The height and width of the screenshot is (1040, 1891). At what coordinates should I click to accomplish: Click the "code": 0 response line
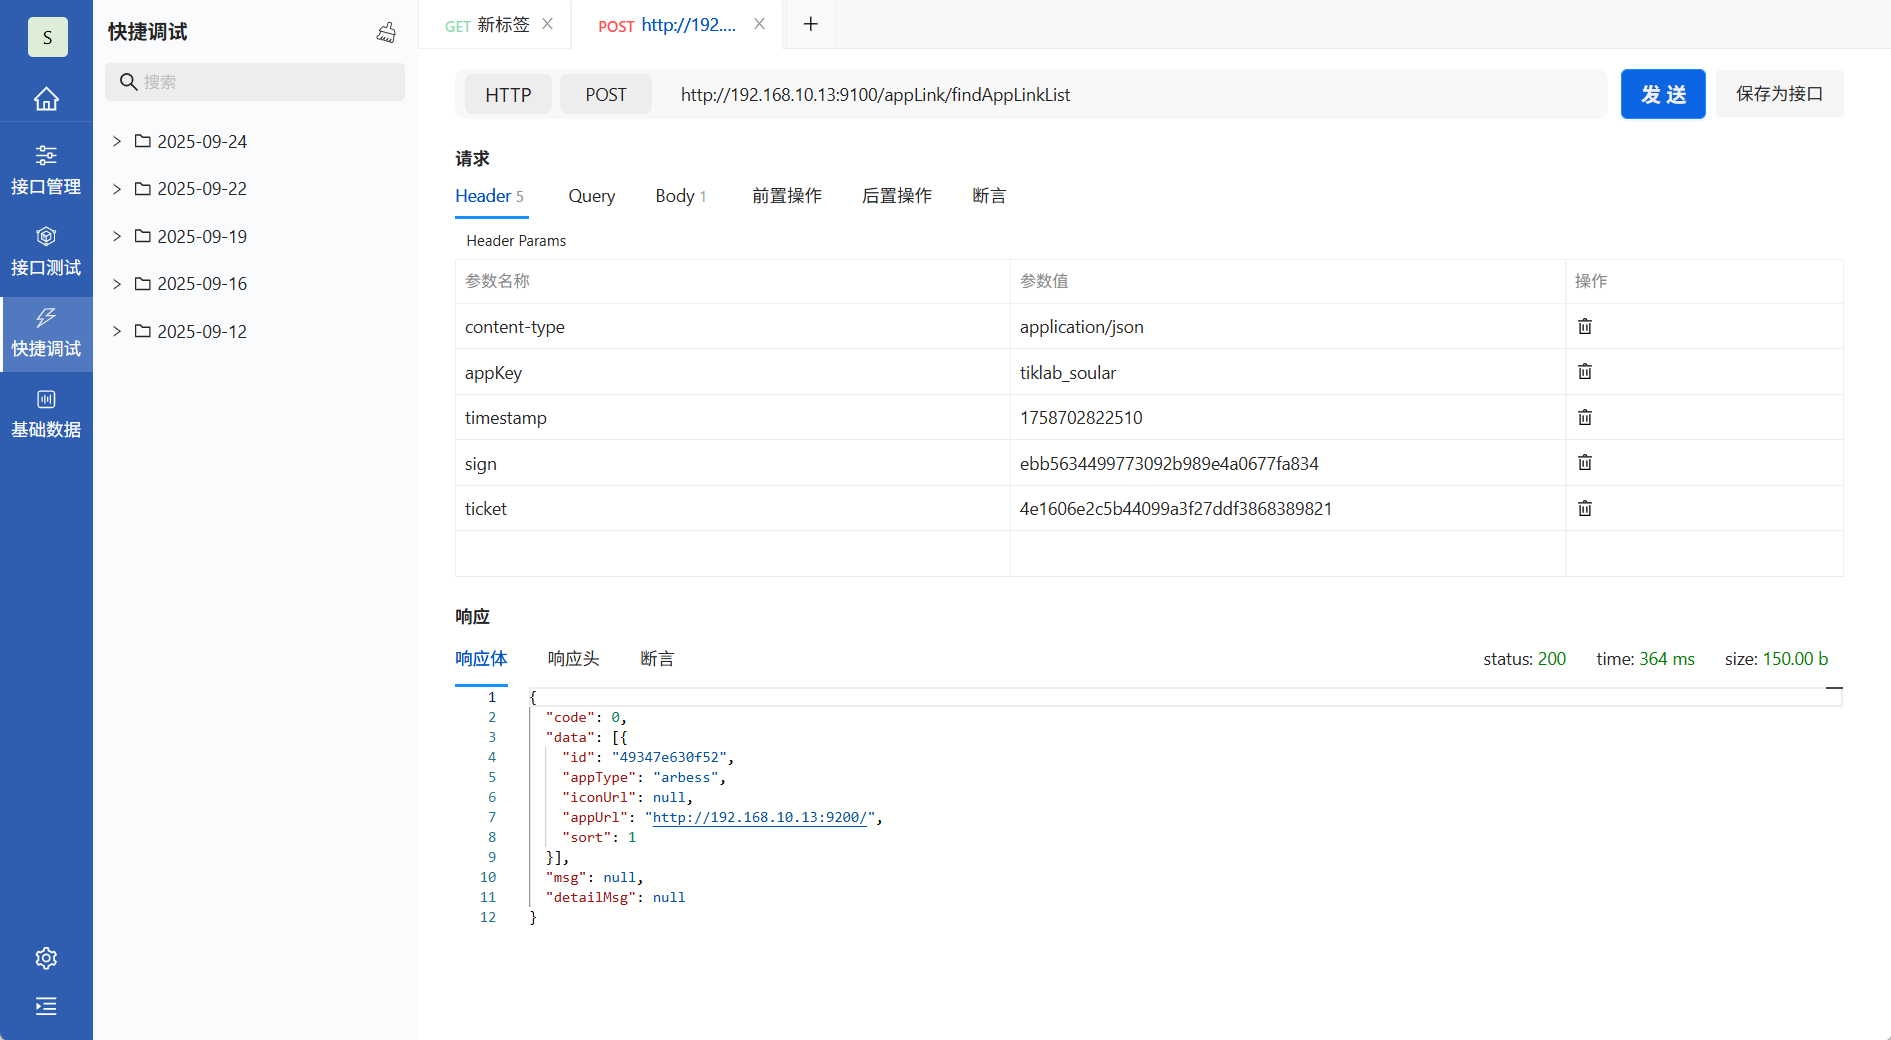[x=587, y=717]
